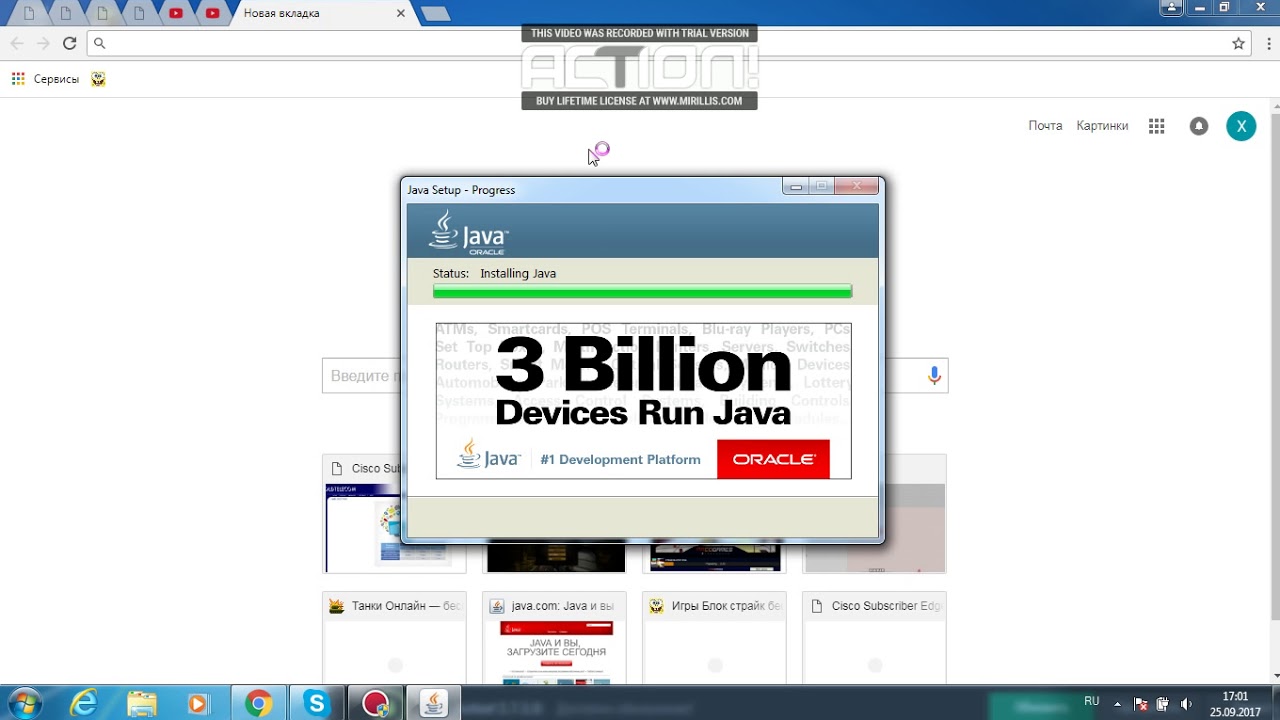Open the java.com: Java и вы tile

(555, 638)
